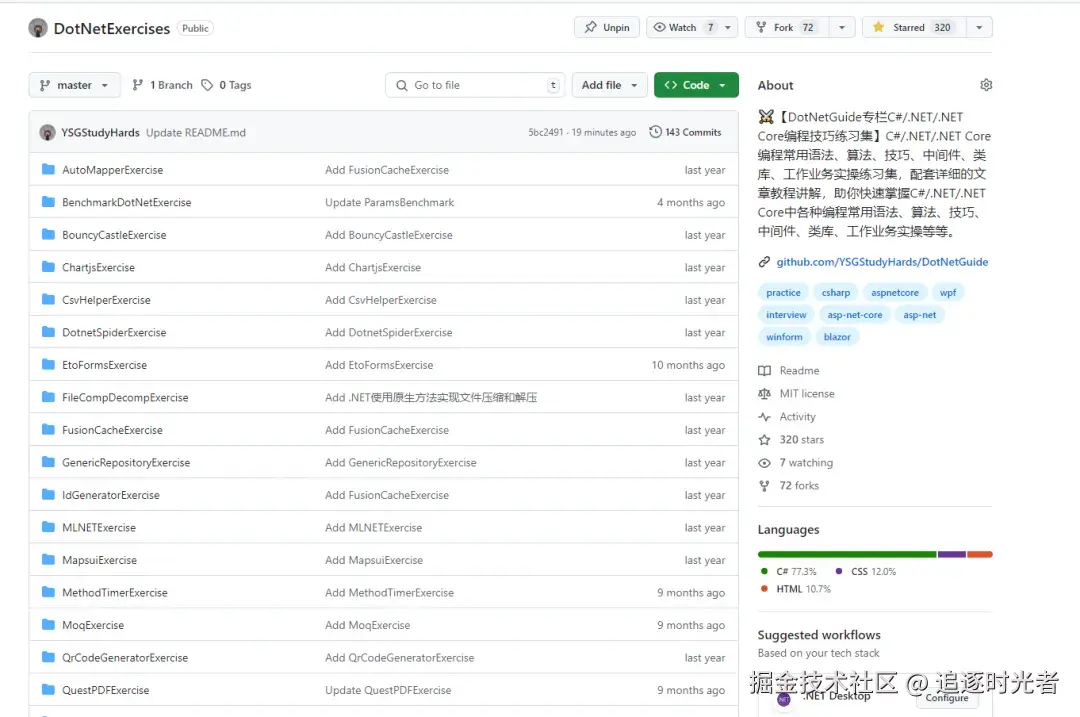Click the green C# segment of language bar
The width and height of the screenshot is (1080, 717).
click(847, 554)
